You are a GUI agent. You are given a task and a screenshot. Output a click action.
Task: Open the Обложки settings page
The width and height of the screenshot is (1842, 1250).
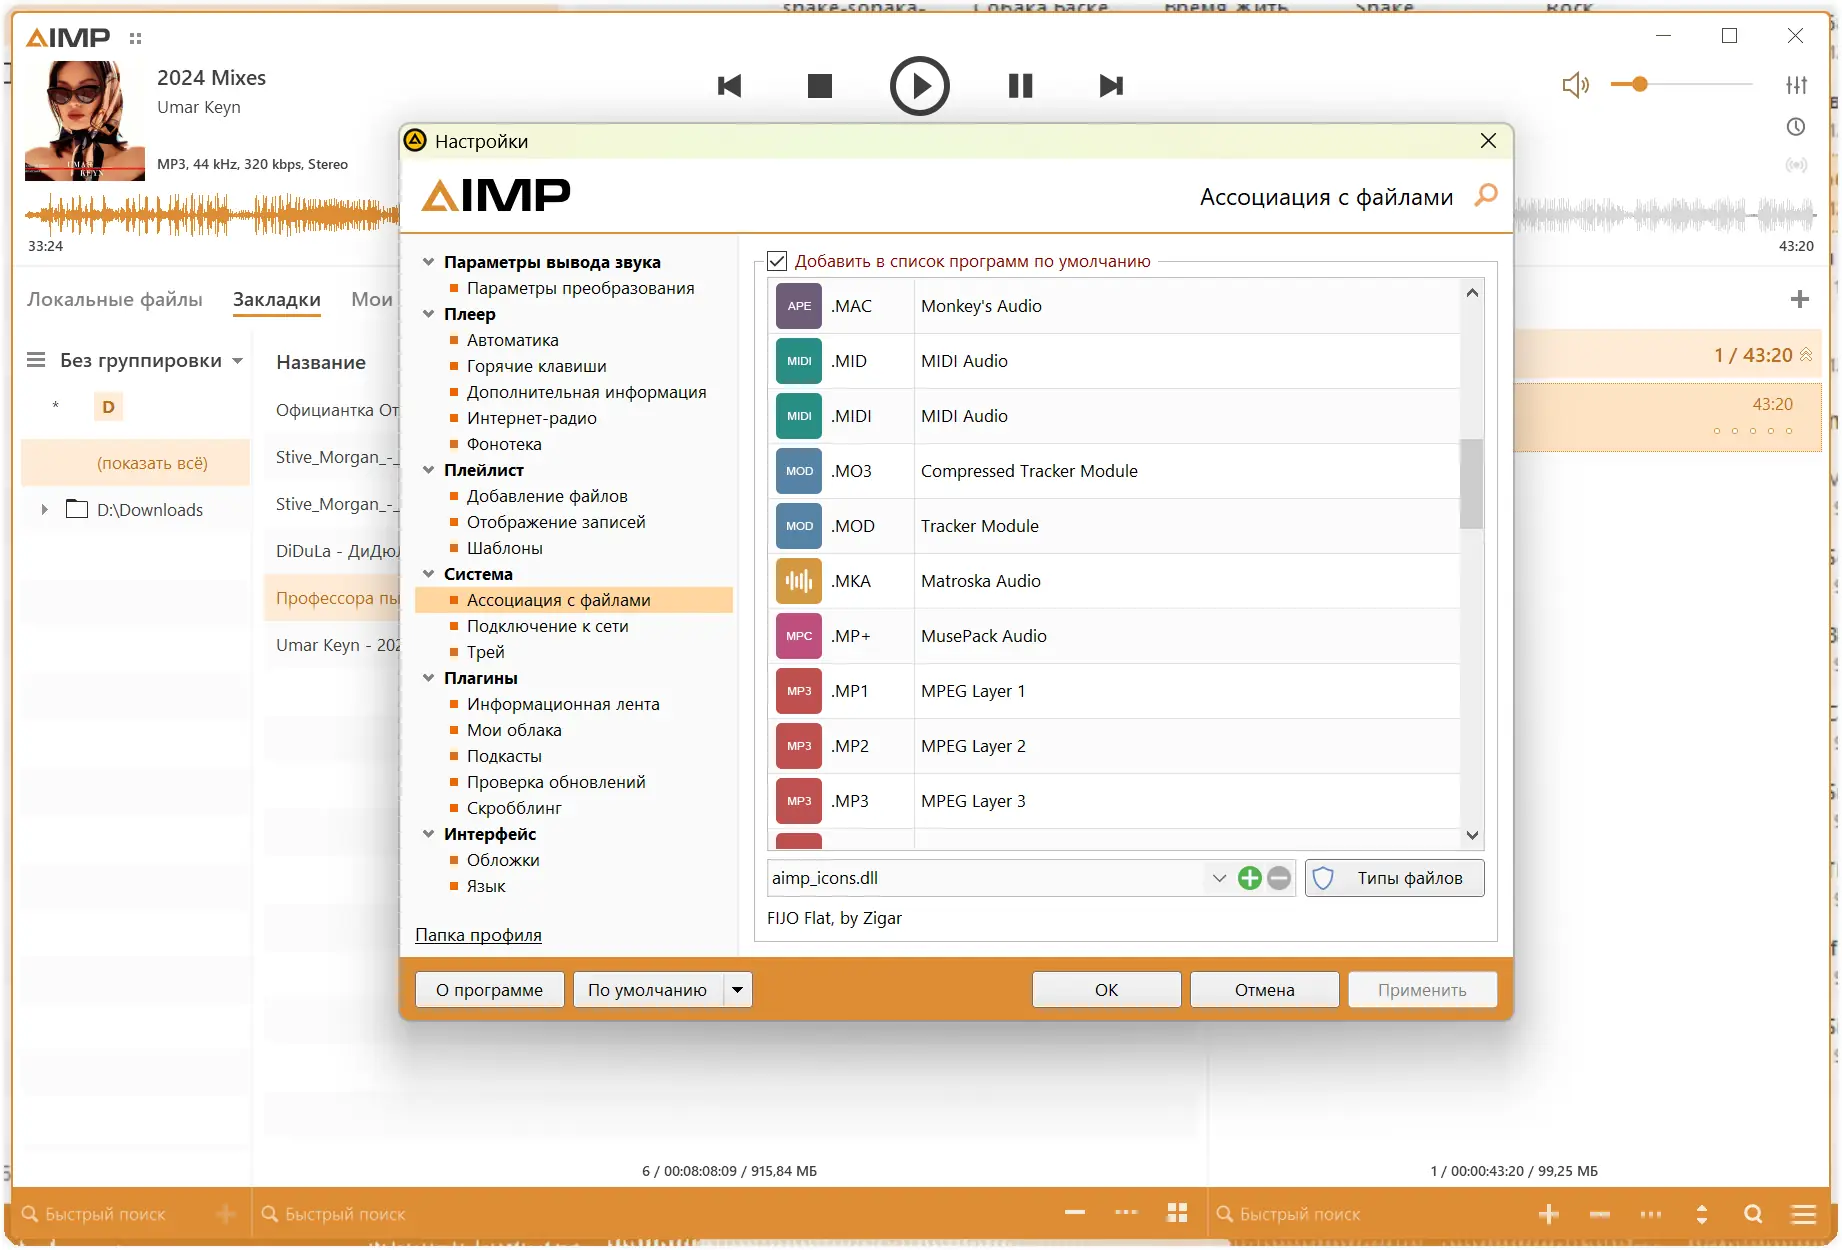(x=503, y=860)
